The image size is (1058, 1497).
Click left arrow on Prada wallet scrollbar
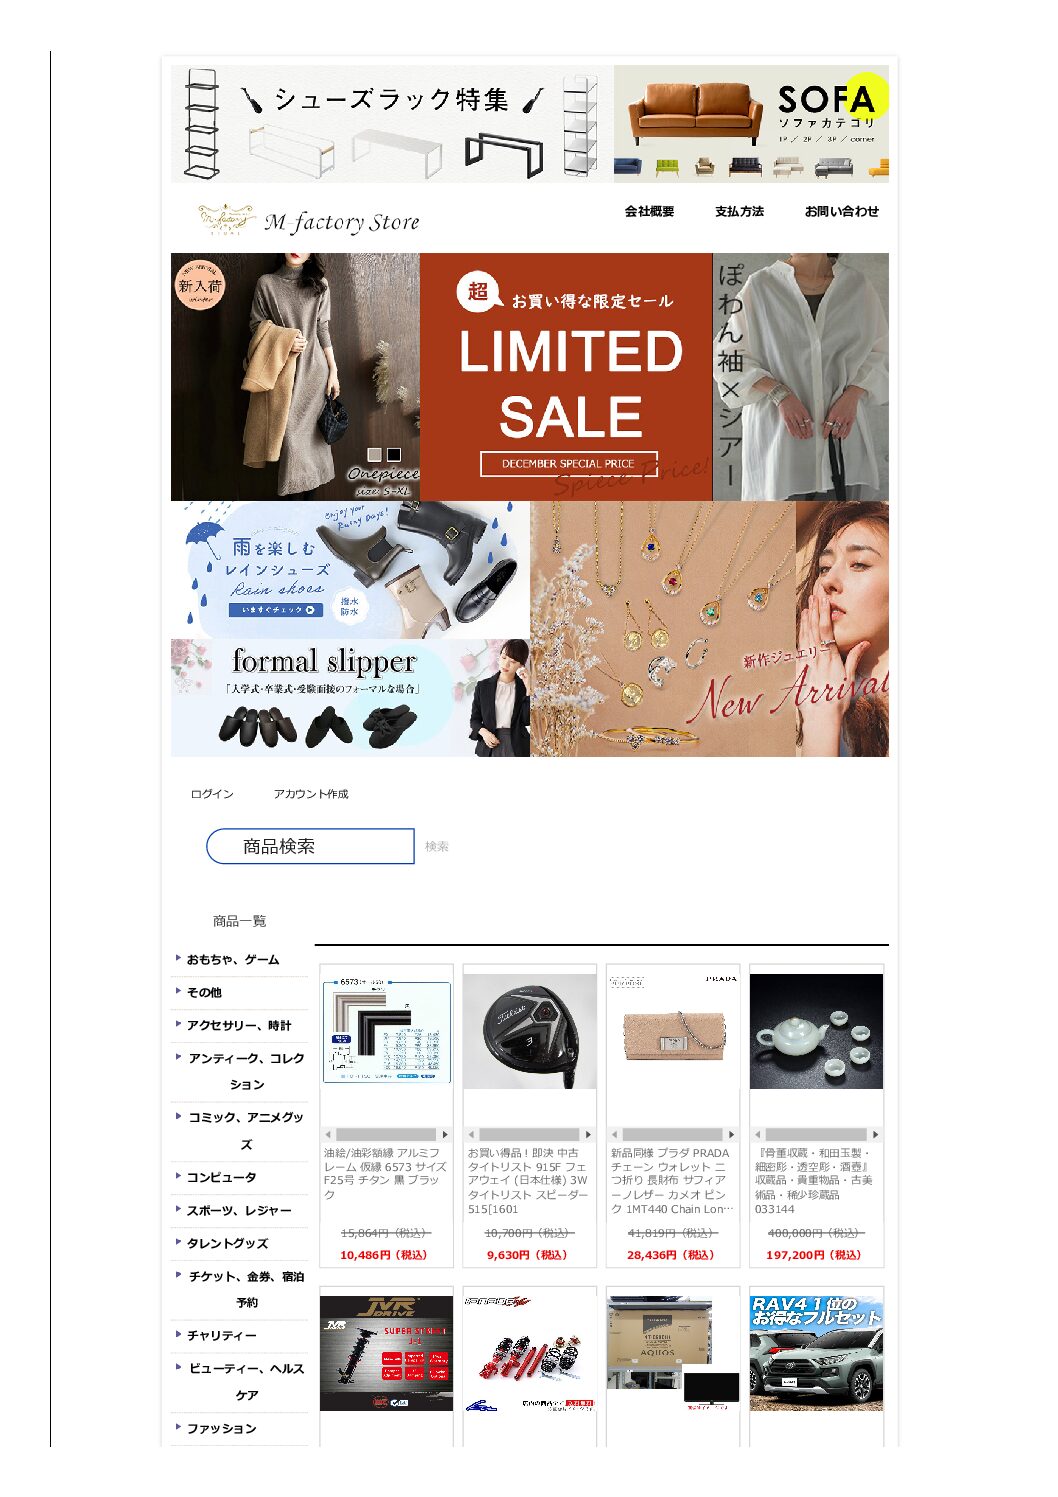click(614, 1134)
